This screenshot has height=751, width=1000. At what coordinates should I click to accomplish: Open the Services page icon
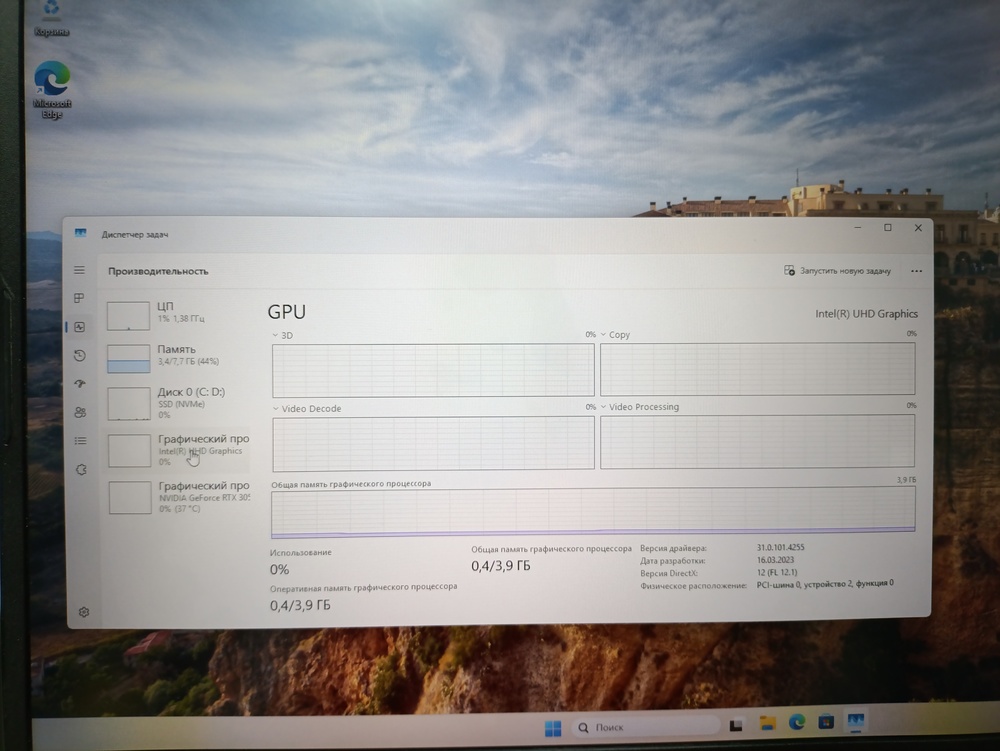click(81, 470)
